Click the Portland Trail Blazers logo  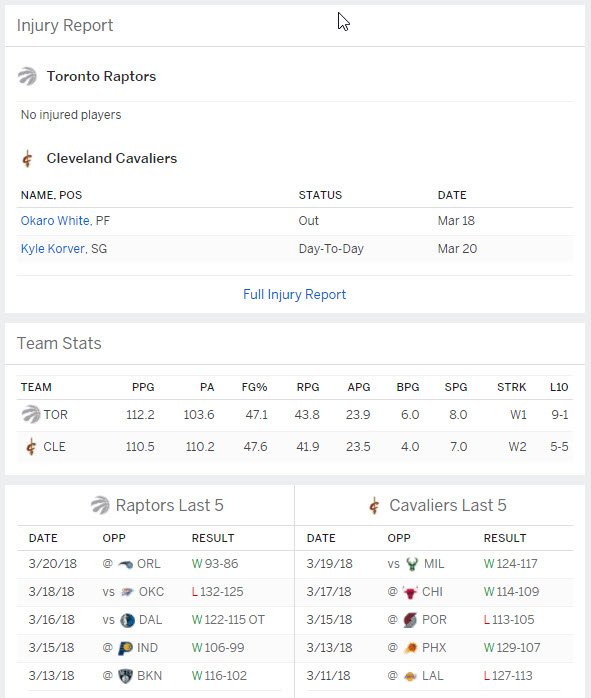coord(410,620)
